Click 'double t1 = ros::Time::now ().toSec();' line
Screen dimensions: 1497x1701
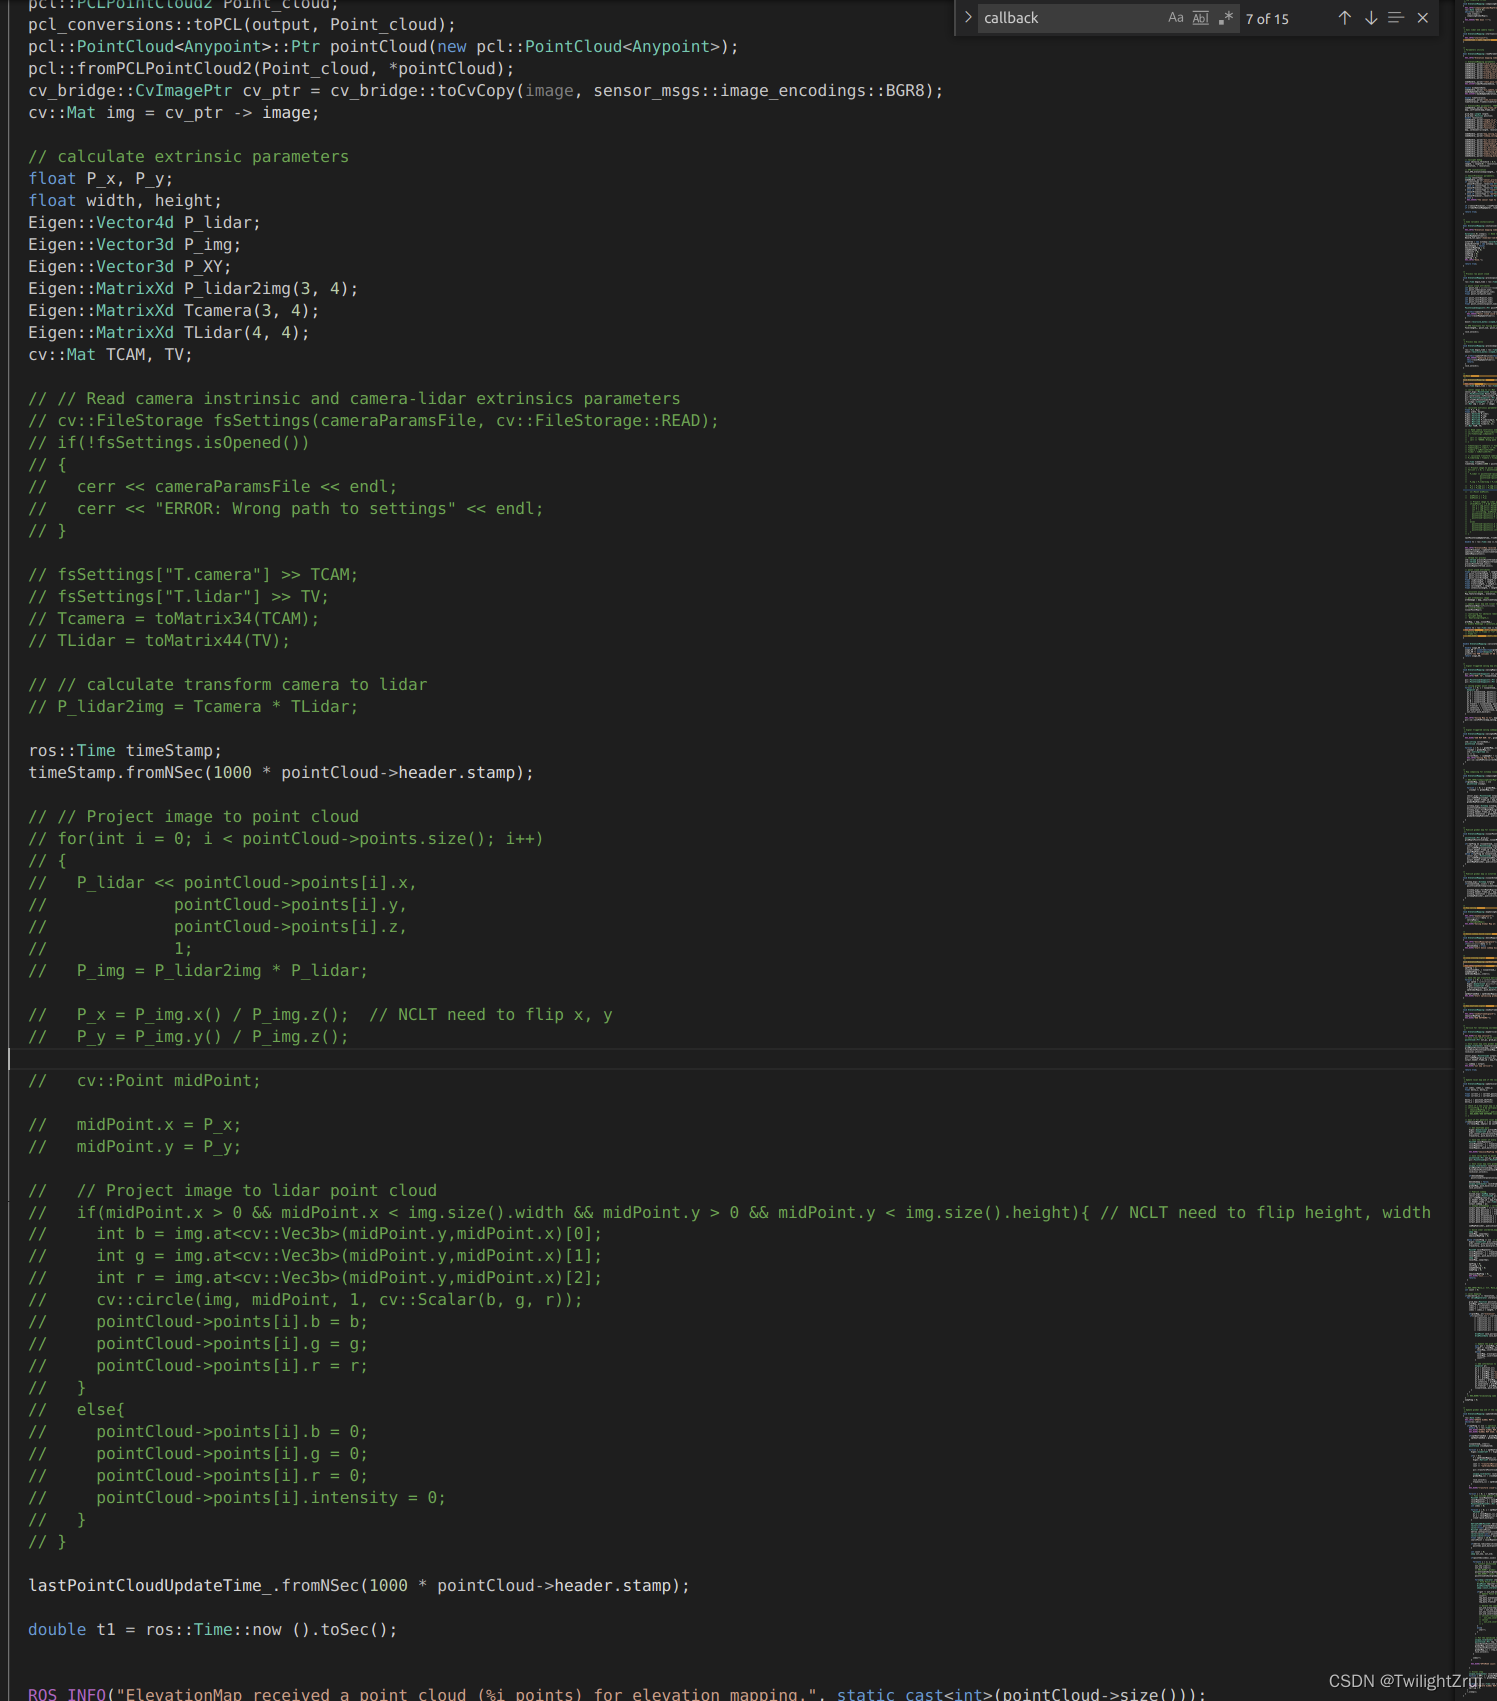pos(213,1630)
